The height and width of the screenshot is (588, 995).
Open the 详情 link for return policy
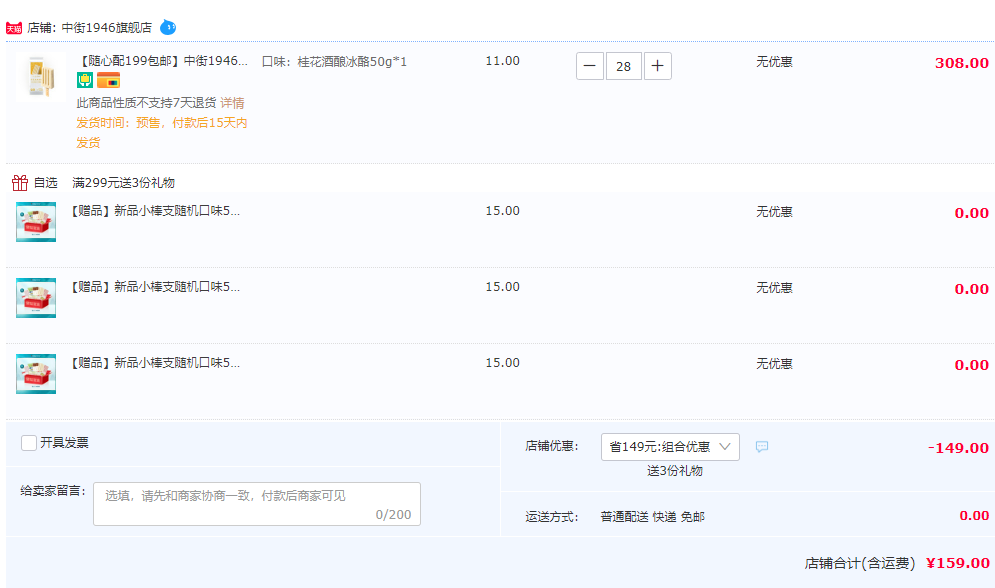(x=232, y=103)
